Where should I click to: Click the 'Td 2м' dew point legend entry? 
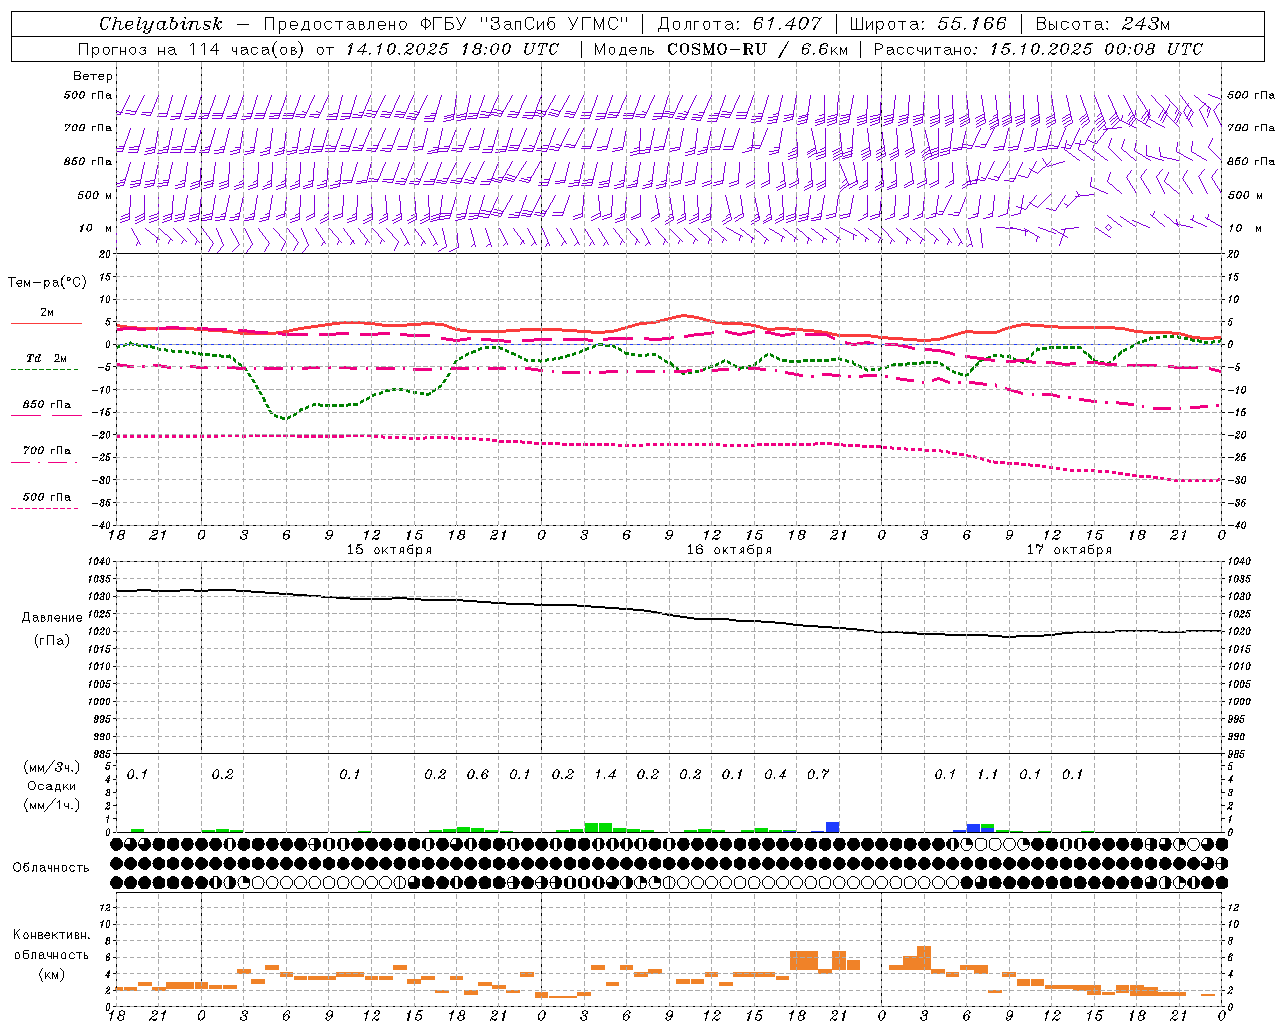point(46,358)
